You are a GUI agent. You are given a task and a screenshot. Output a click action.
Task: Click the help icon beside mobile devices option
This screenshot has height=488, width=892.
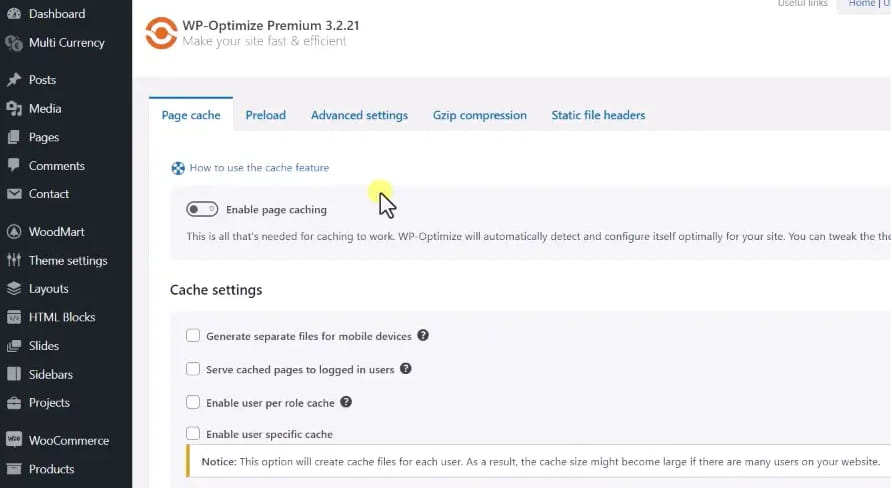(x=423, y=336)
